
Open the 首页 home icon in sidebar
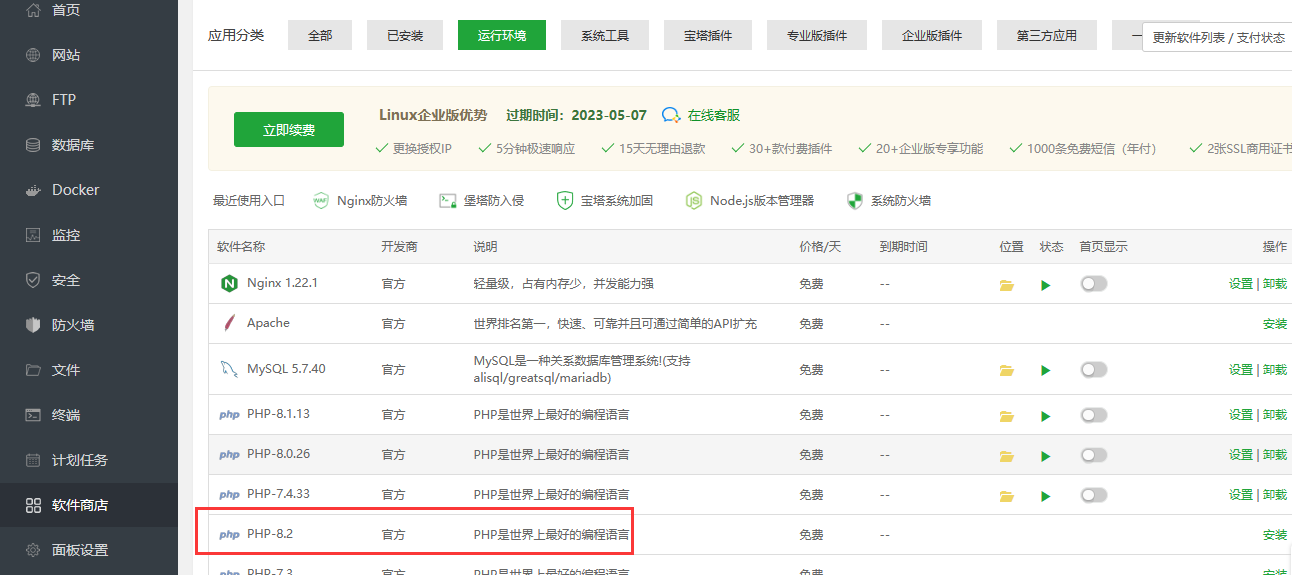[33, 10]
